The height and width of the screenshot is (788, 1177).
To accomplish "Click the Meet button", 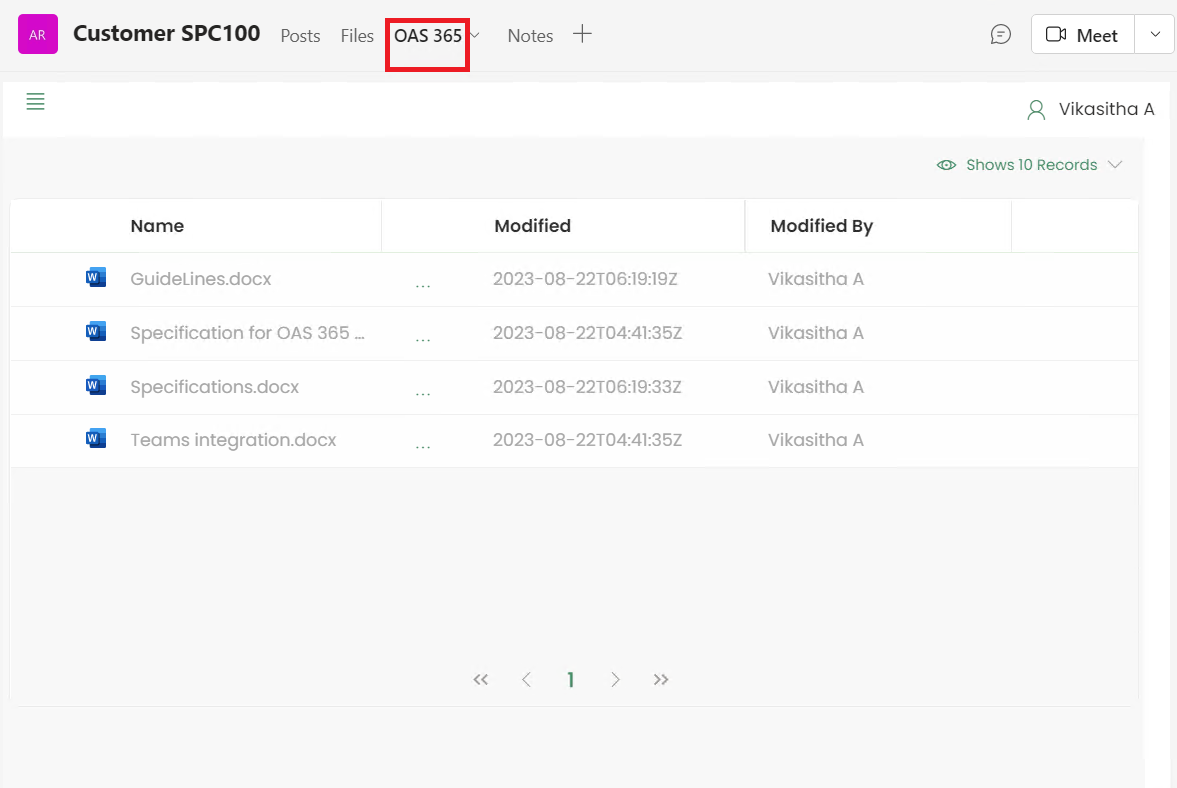I will coord(1090,33).
